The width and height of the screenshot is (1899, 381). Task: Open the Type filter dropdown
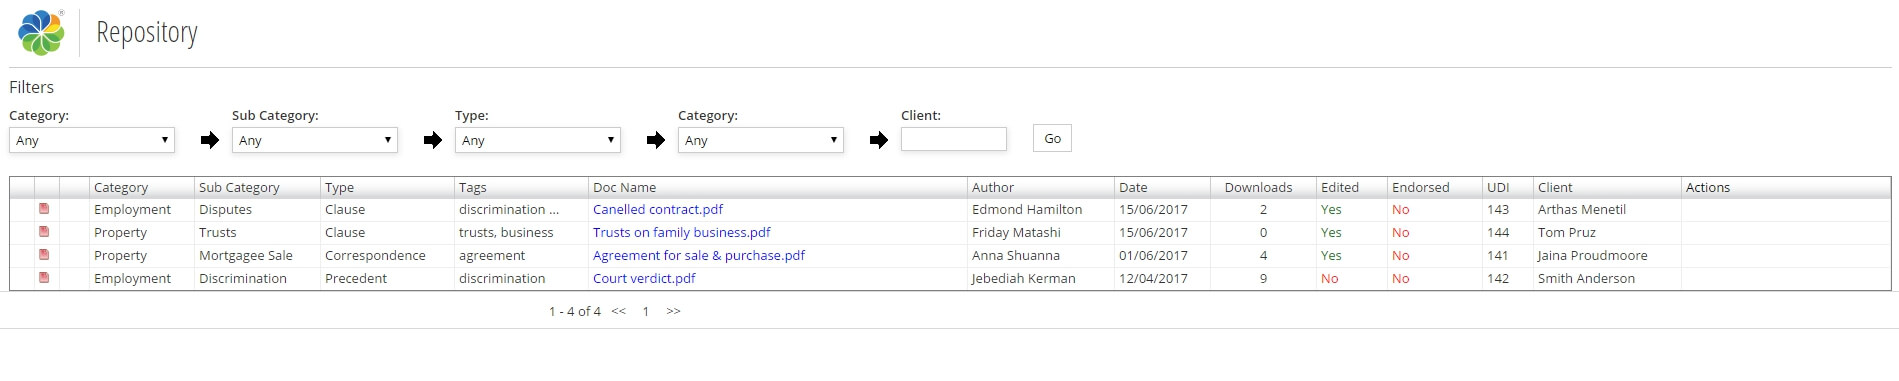click(538, 140)
